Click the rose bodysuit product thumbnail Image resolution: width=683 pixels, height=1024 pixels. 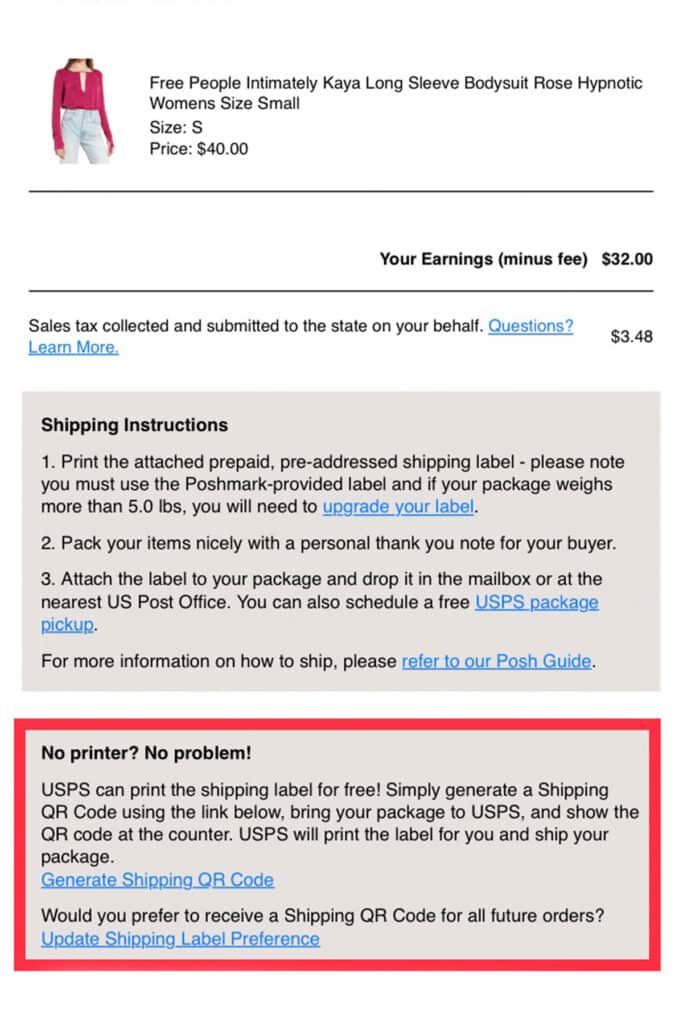point(81,110)
